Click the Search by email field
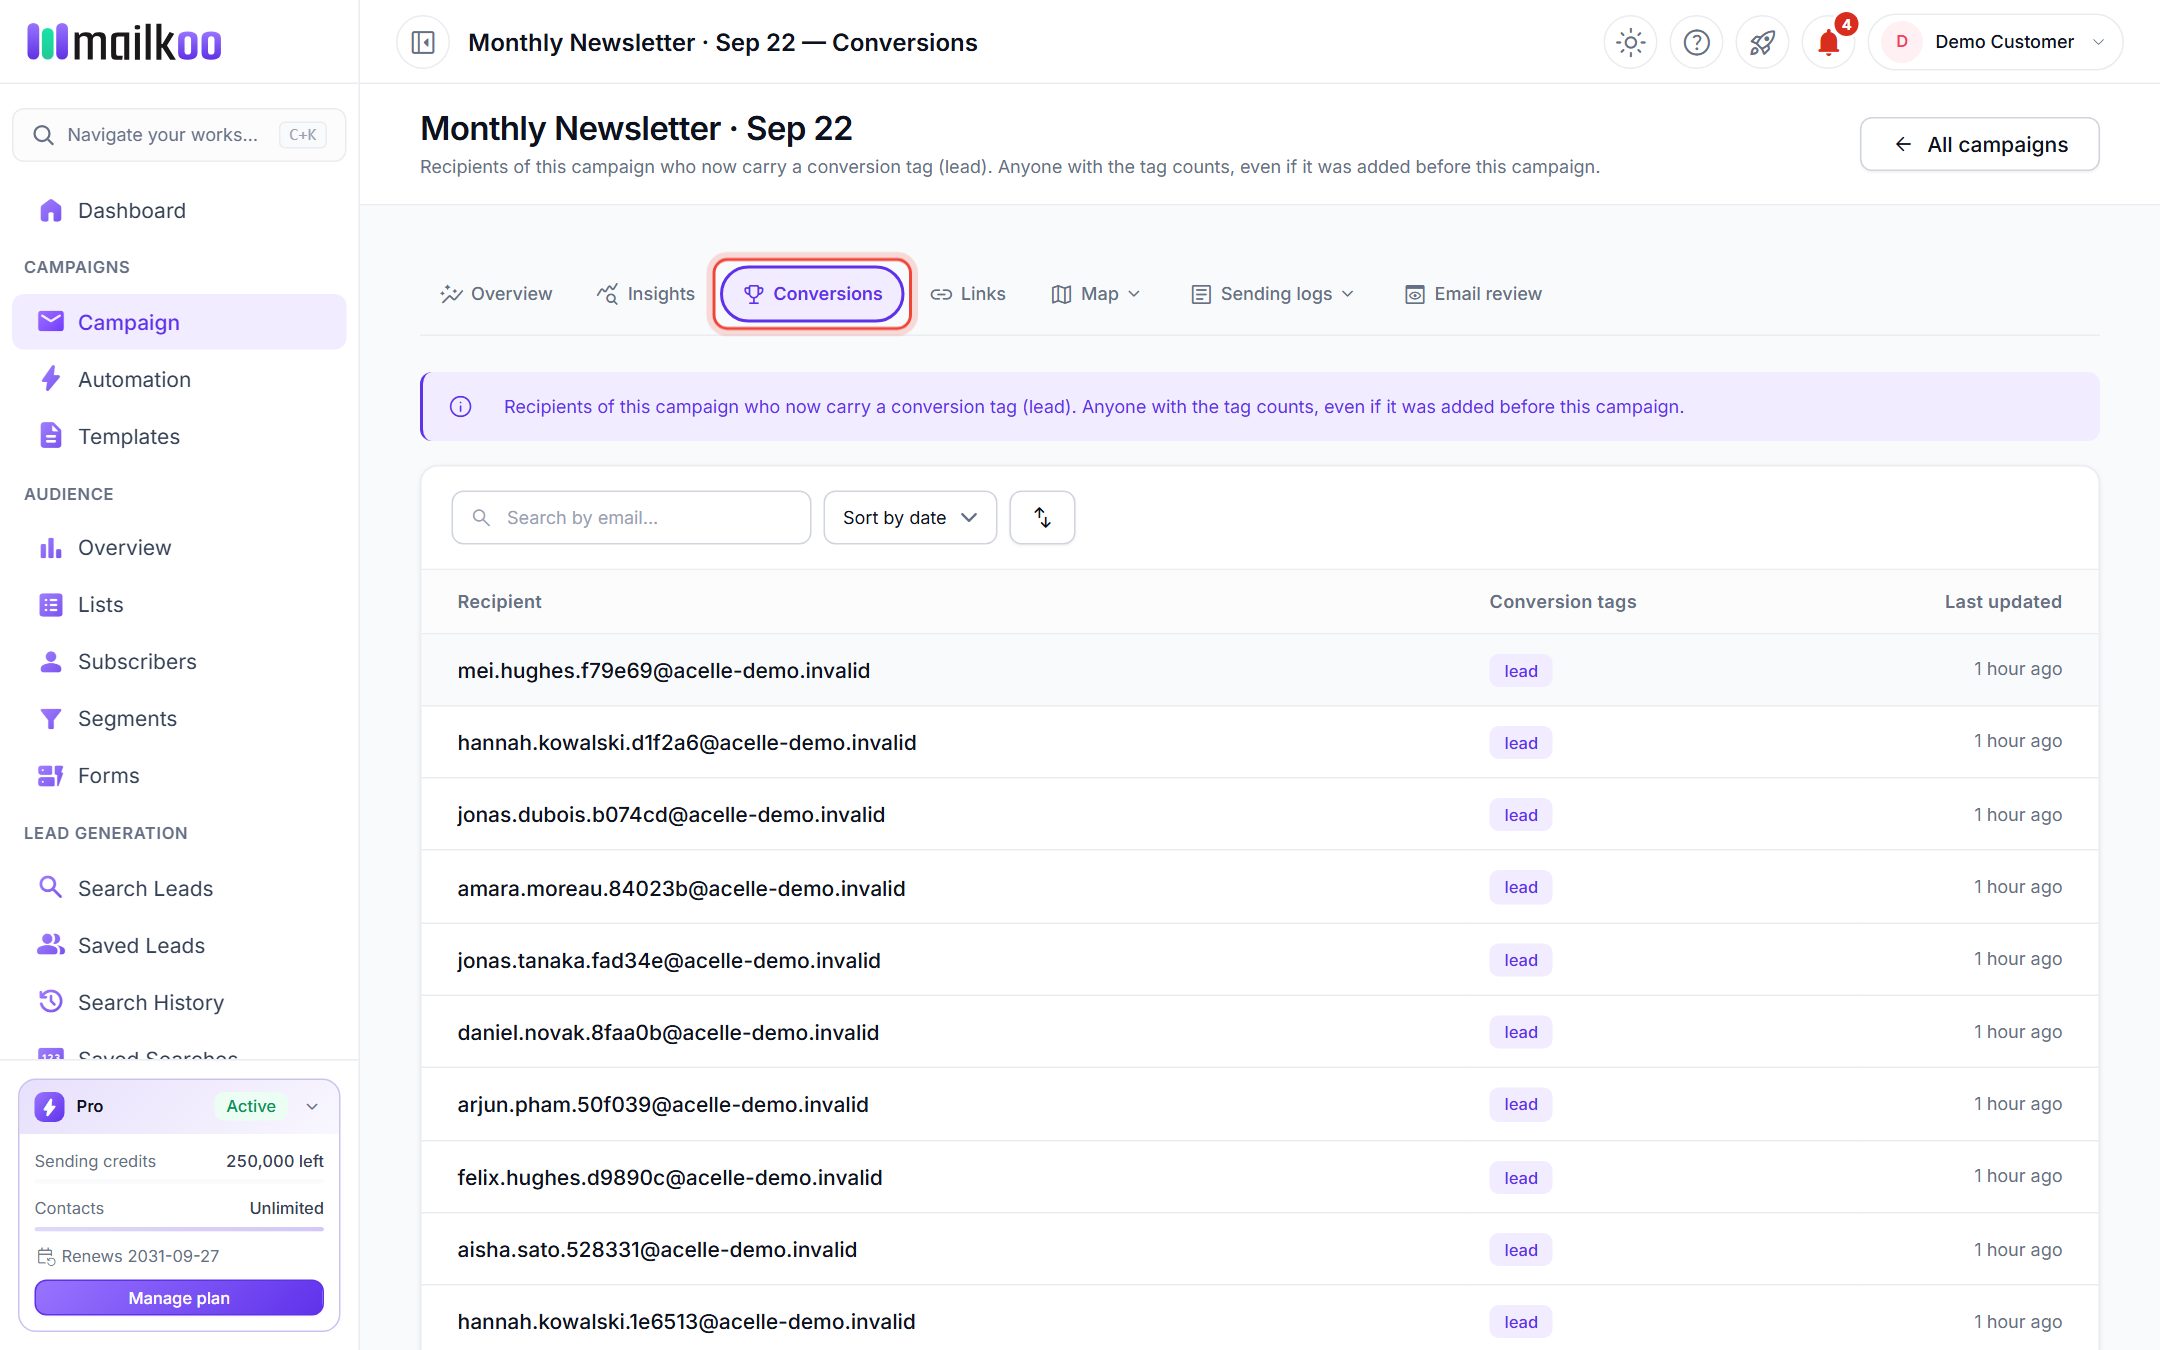 click(631, 517)
